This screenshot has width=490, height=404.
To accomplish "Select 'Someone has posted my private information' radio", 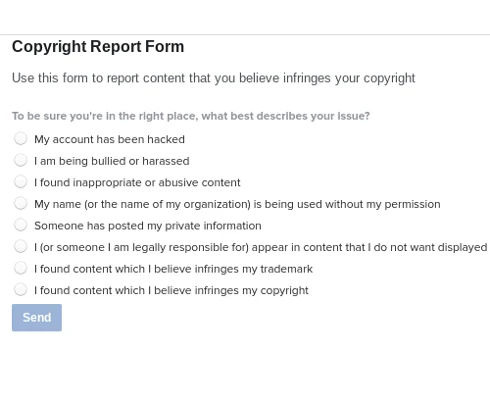I will pos(20,225).
